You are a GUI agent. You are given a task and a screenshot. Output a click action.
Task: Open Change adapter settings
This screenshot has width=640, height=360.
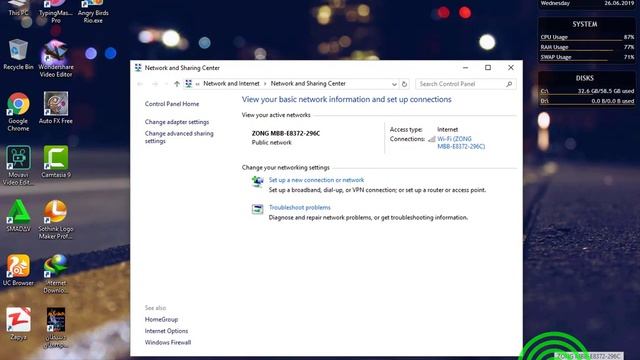click(x=177, y=122)
